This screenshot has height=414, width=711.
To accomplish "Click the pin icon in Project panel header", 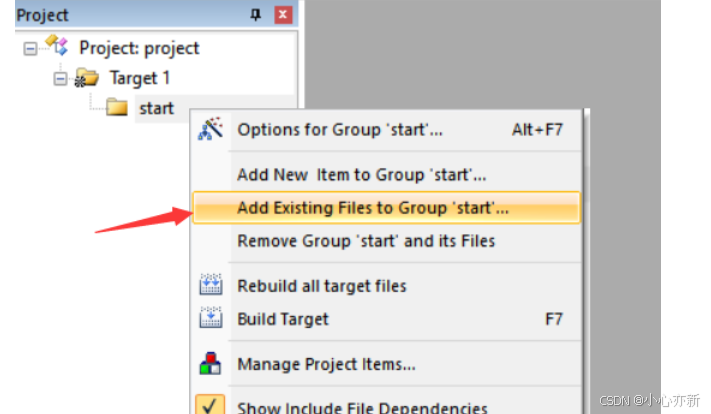I will tap(256, 15).
